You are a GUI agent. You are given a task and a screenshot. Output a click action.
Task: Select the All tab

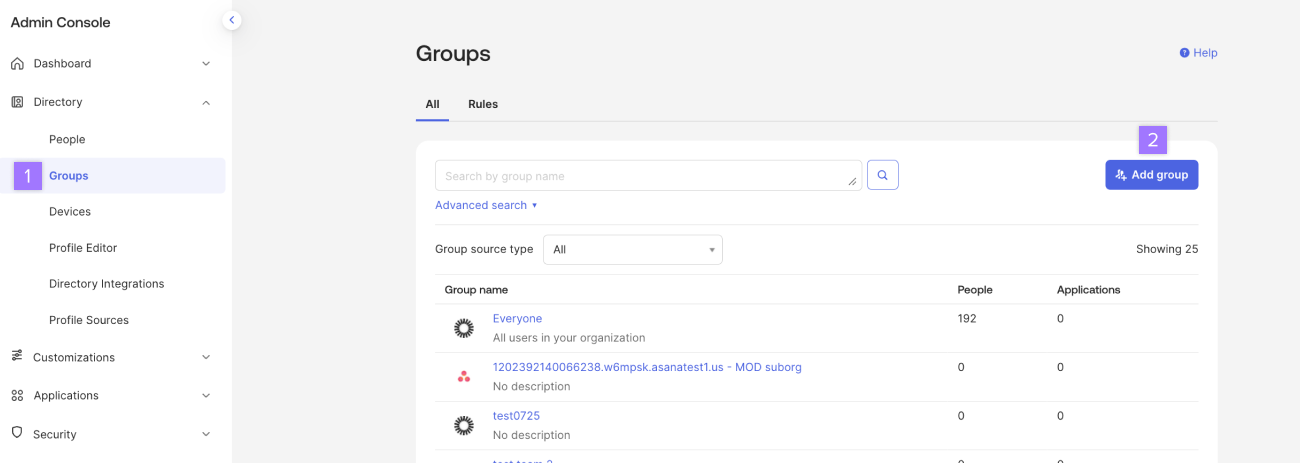tap(432, 104)
